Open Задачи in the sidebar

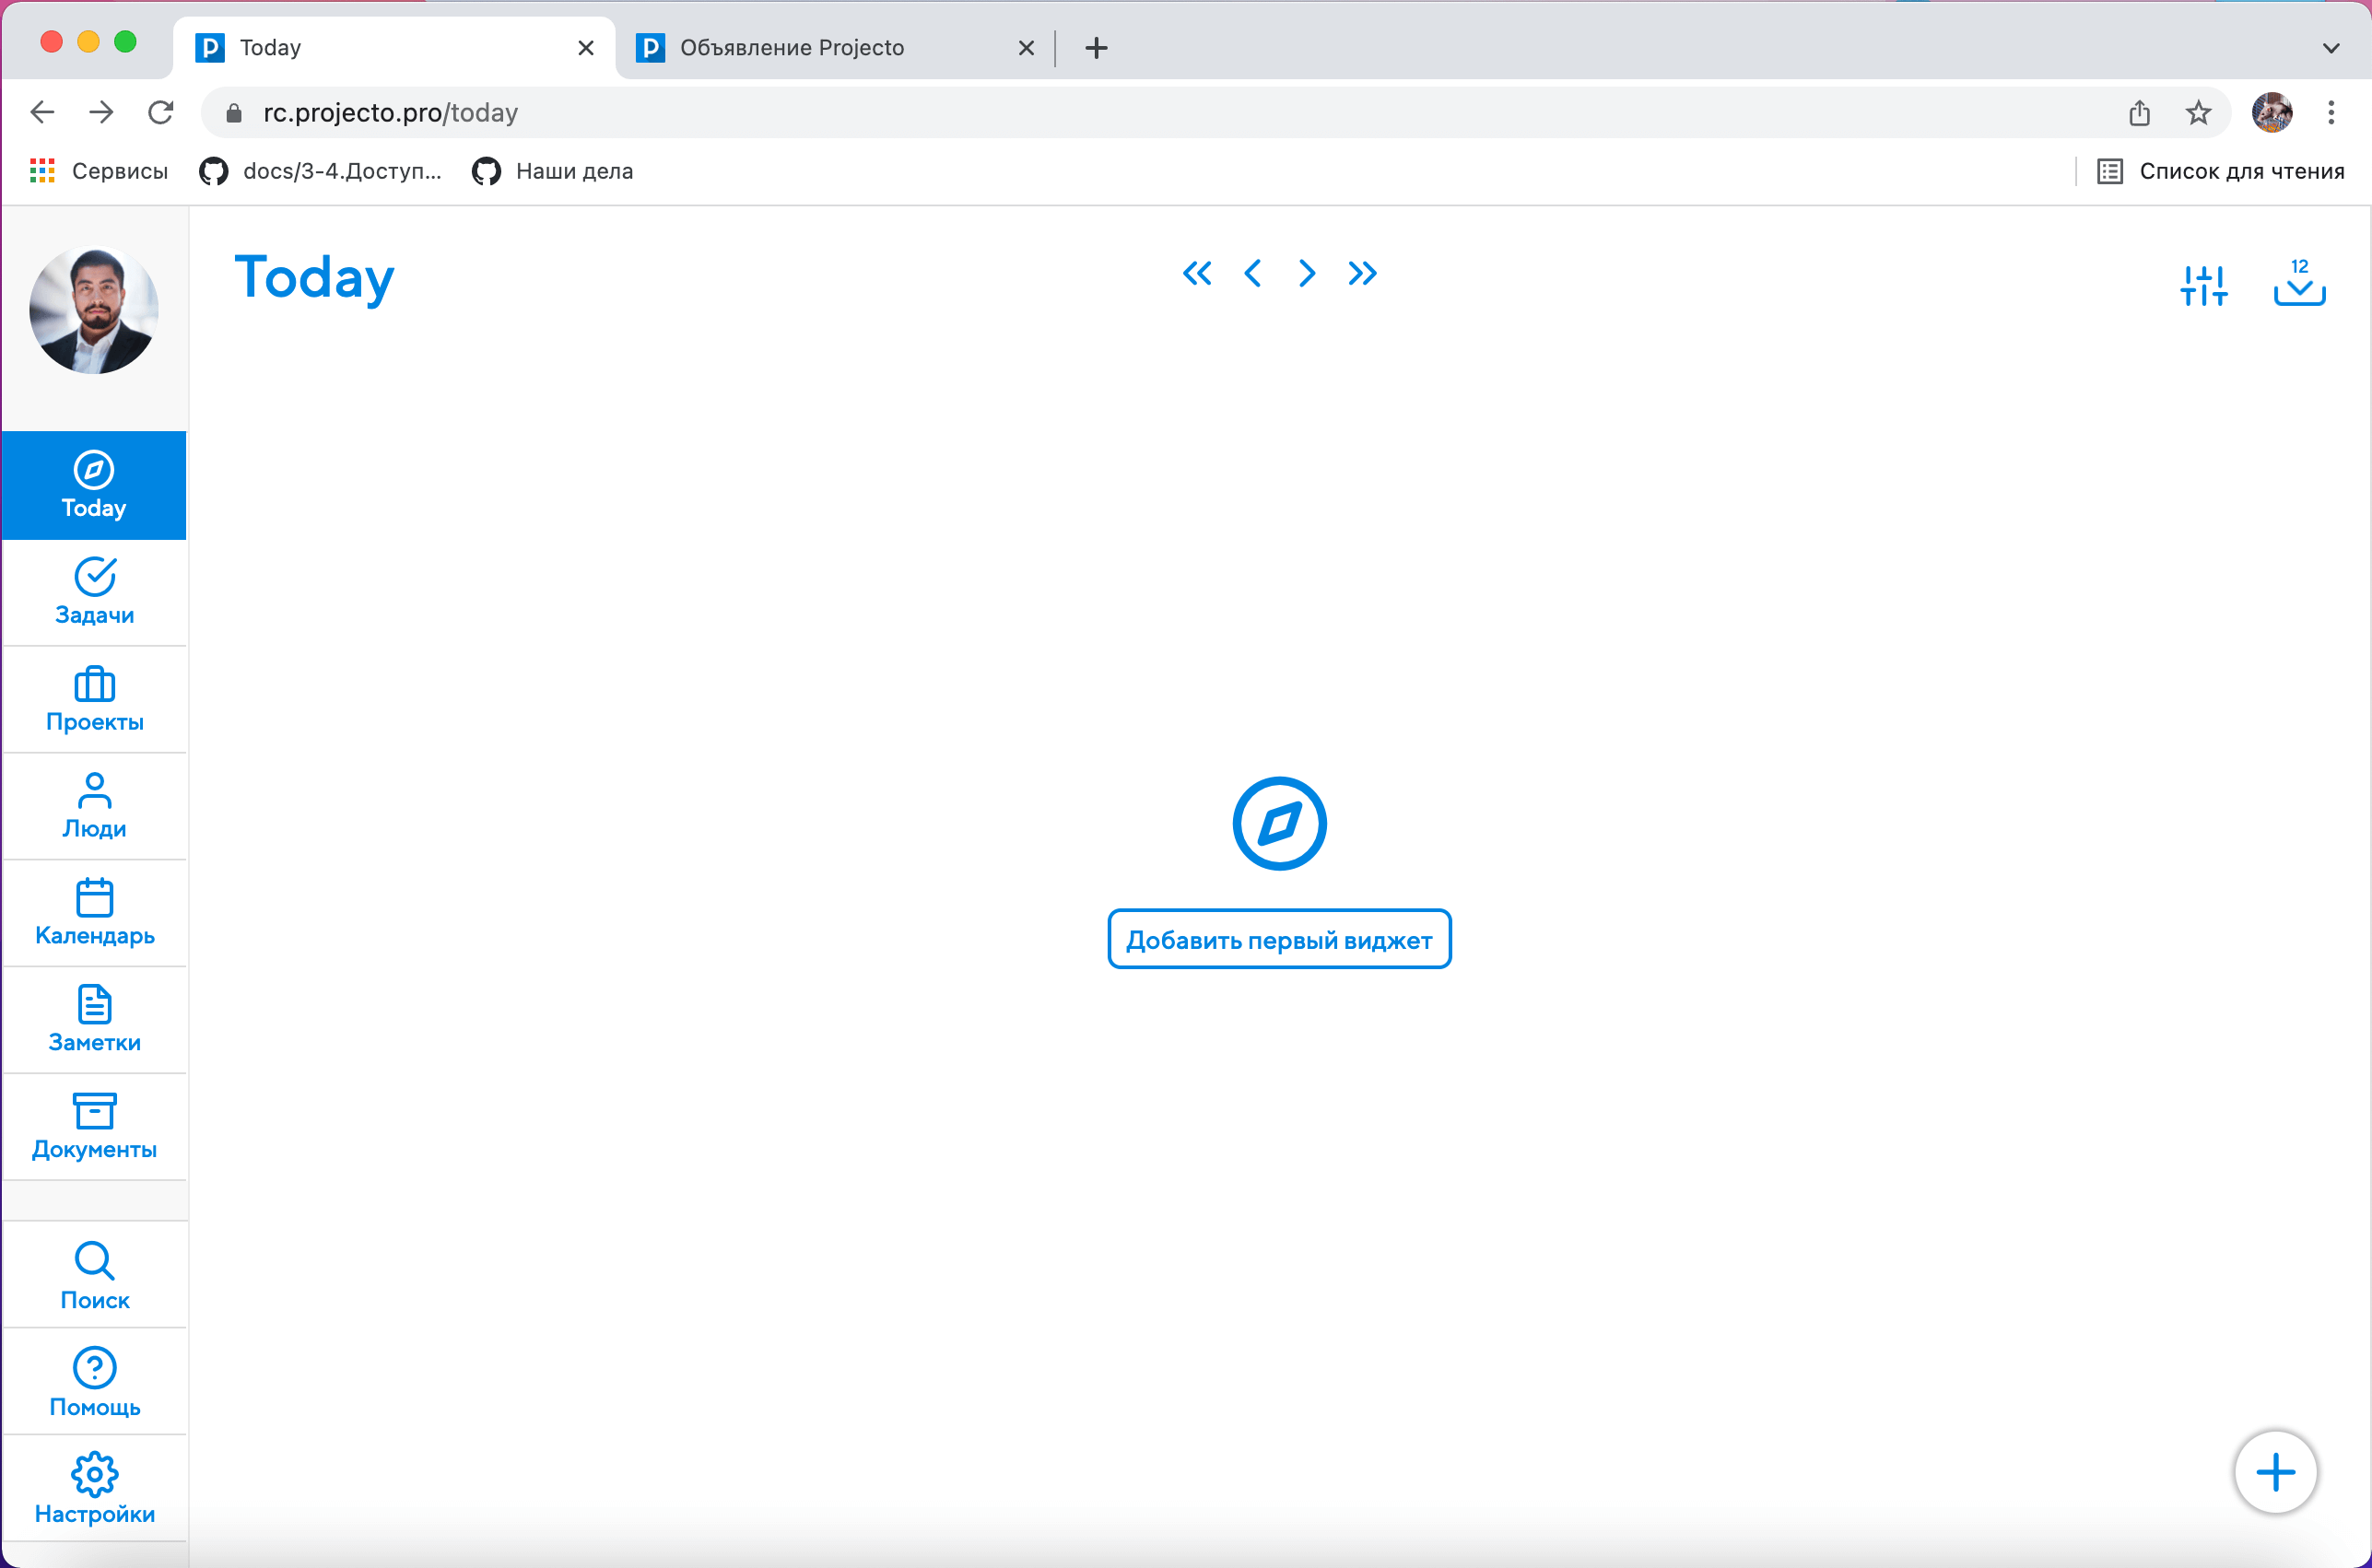point(94,592)
